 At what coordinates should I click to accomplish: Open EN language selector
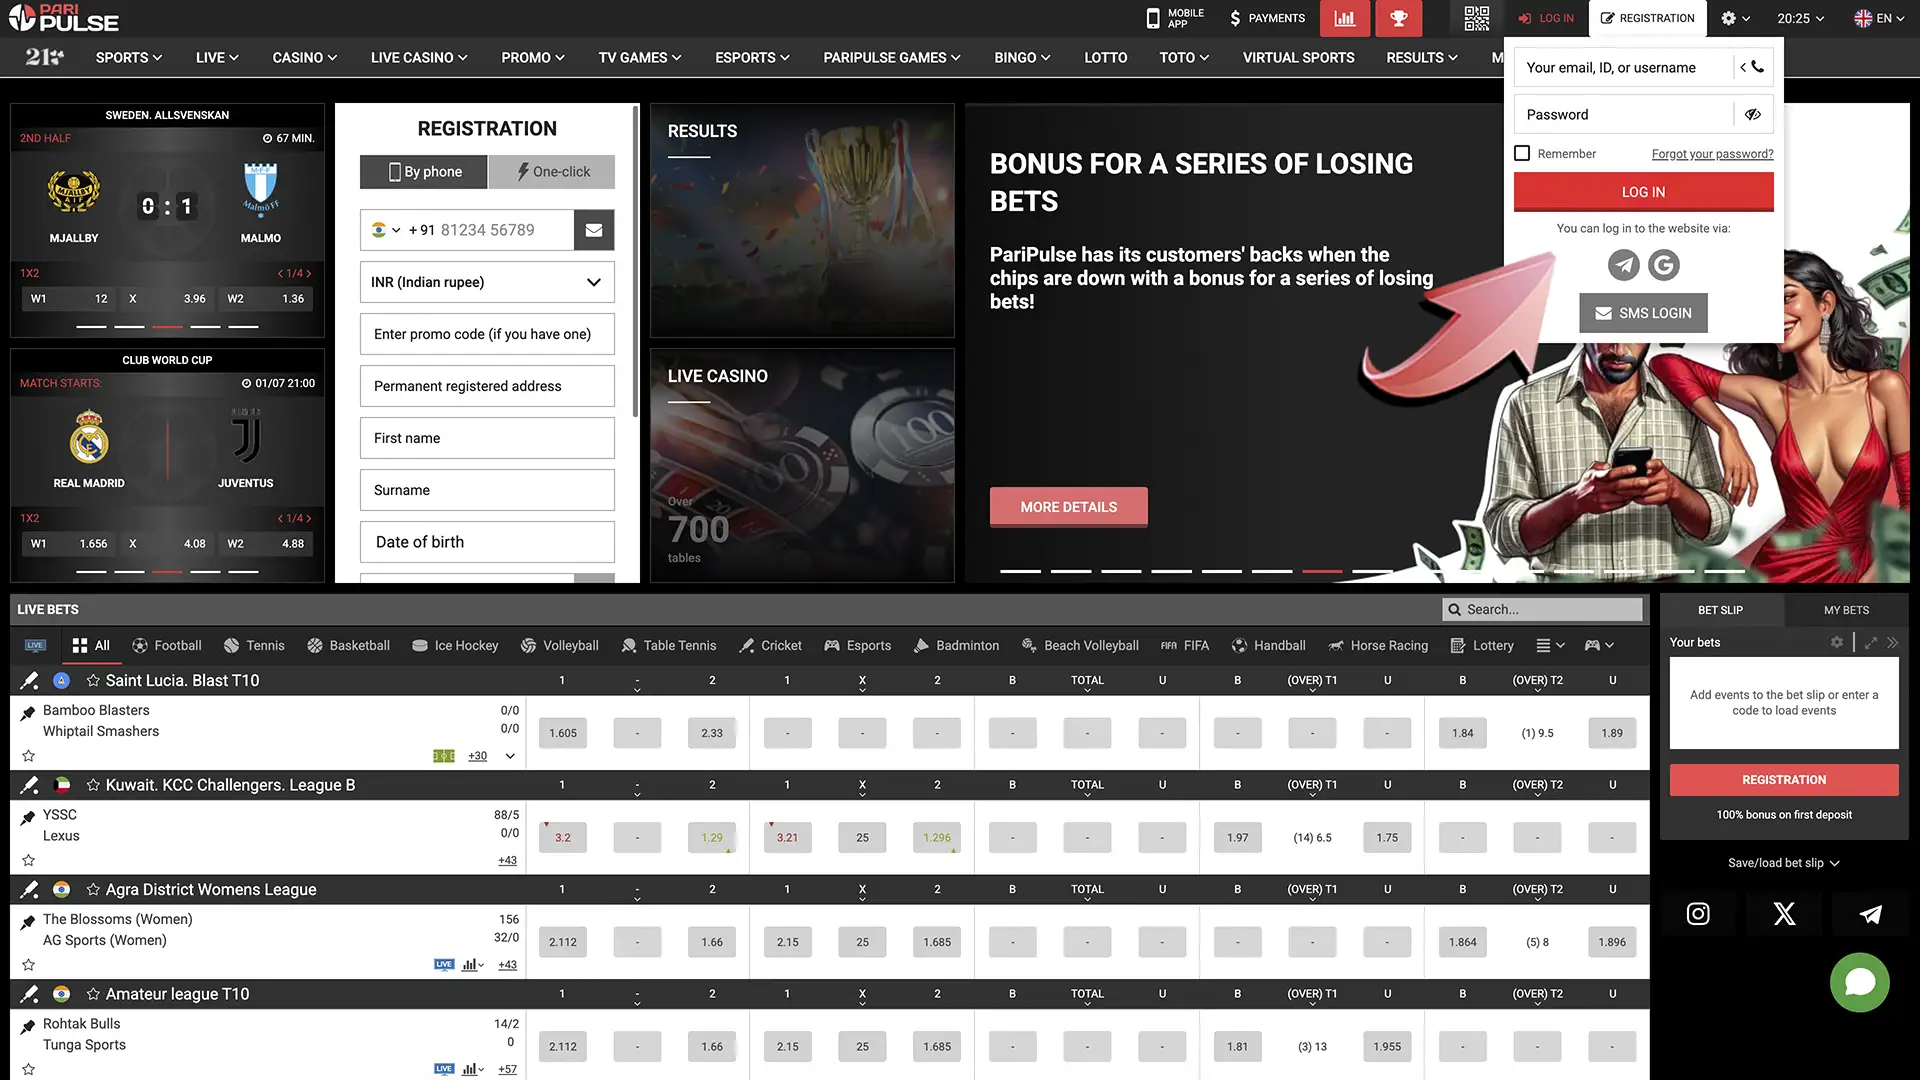tap(1881, 18)
